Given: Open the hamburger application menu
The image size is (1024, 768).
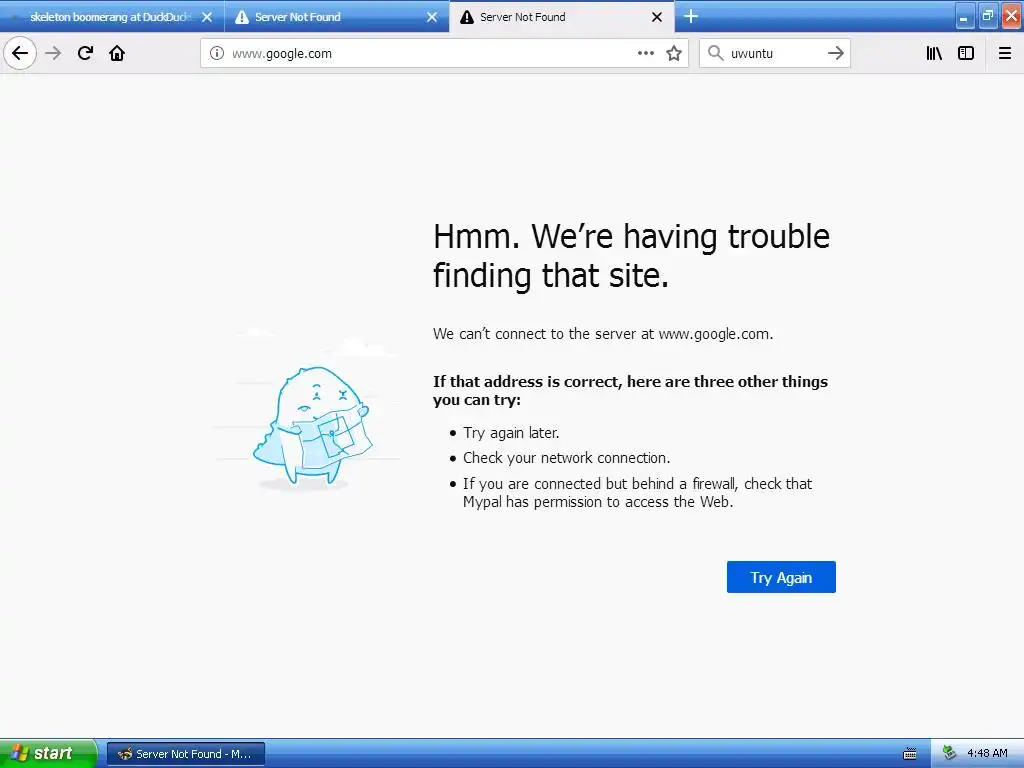Looking at the screenshot, I should click(x=1005, y=53).
